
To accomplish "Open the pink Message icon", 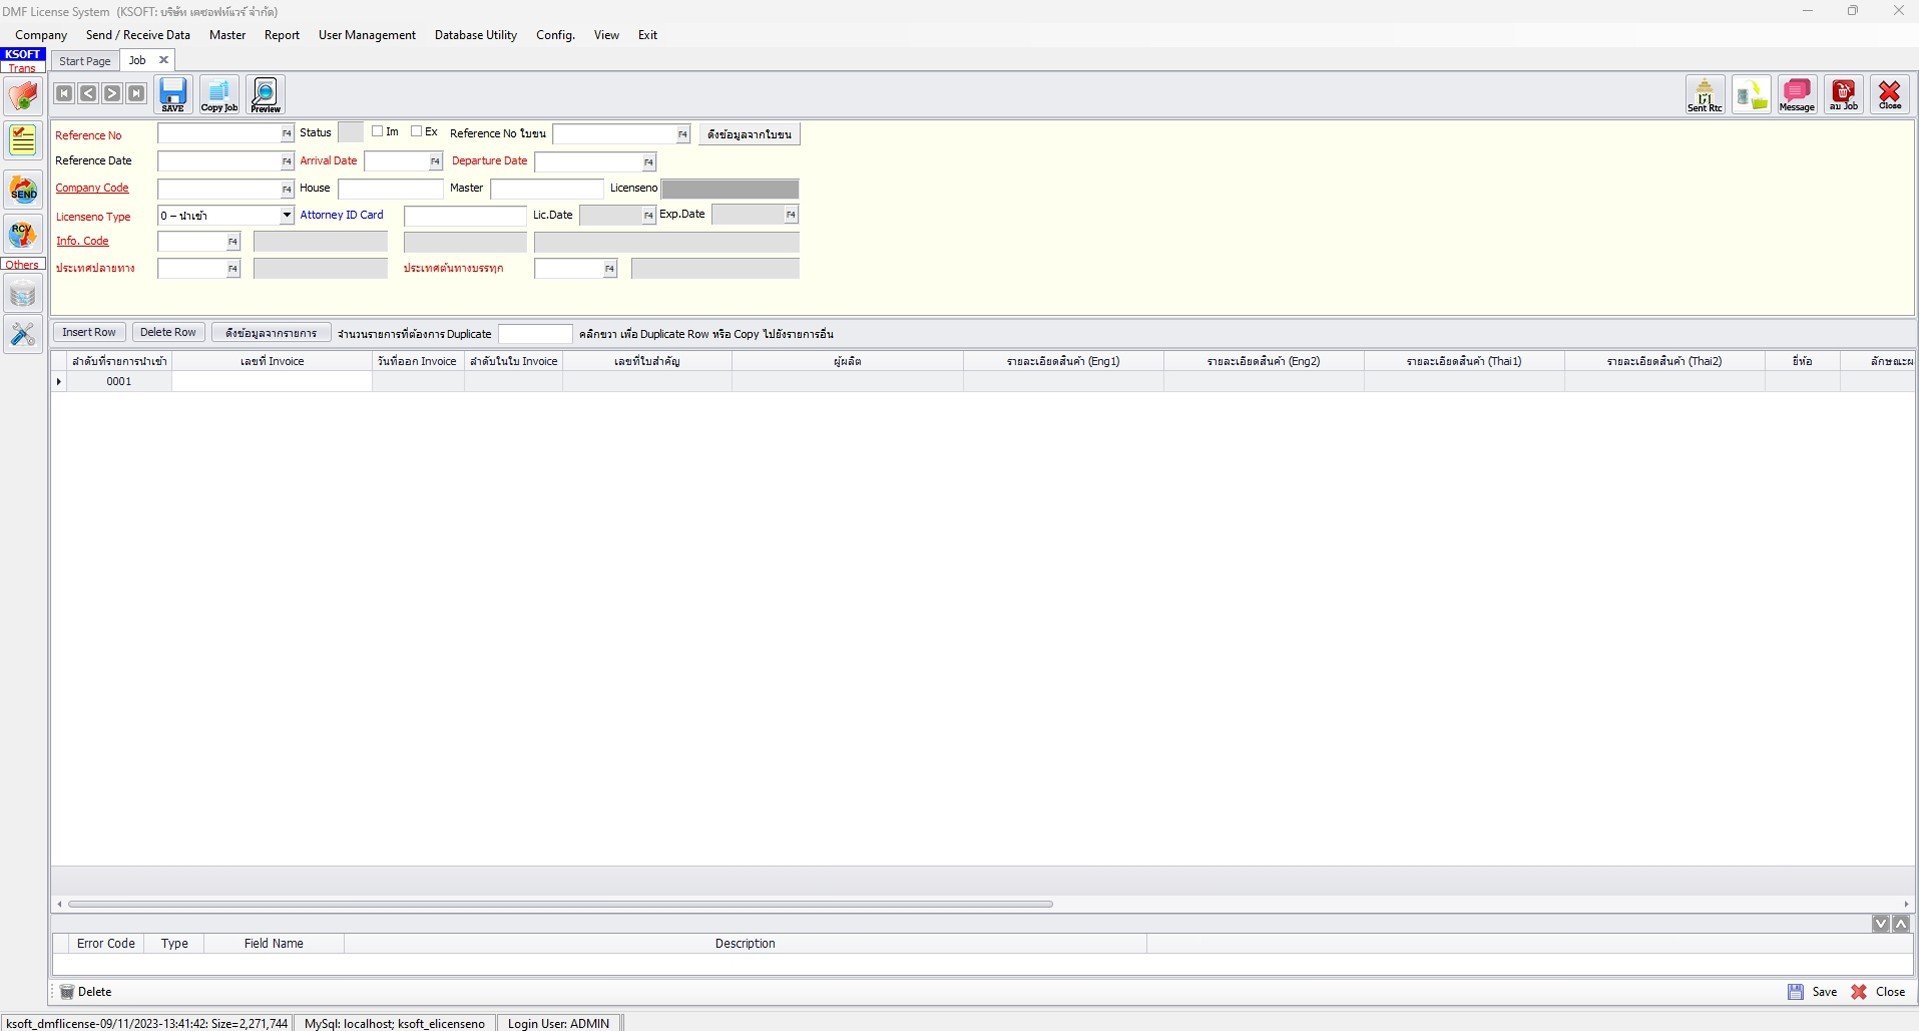I will (x=1796, y=95).
